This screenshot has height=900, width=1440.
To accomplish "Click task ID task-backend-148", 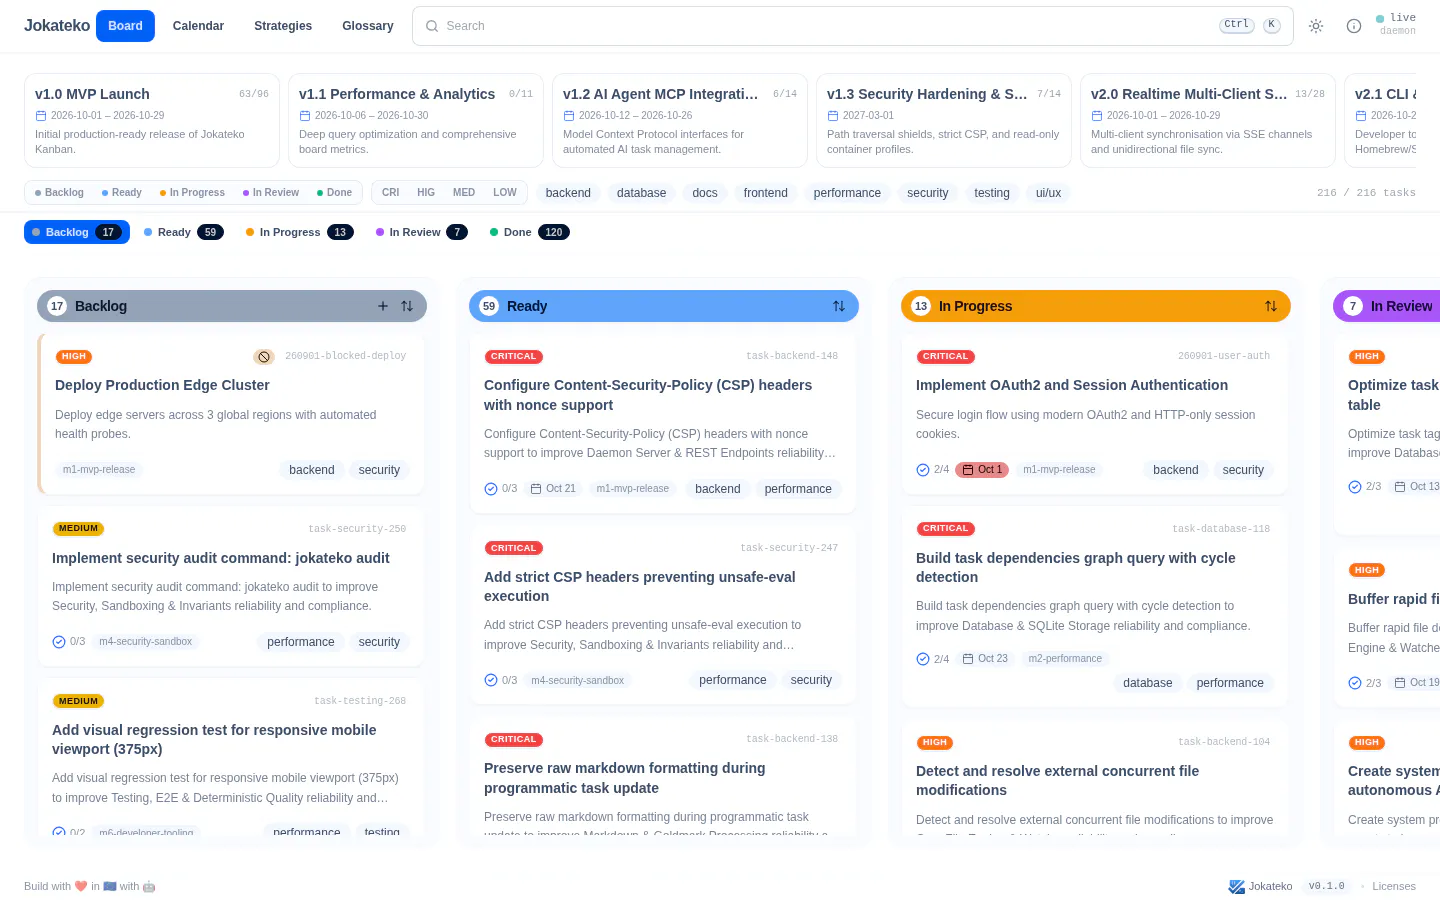I will [792, 356].
